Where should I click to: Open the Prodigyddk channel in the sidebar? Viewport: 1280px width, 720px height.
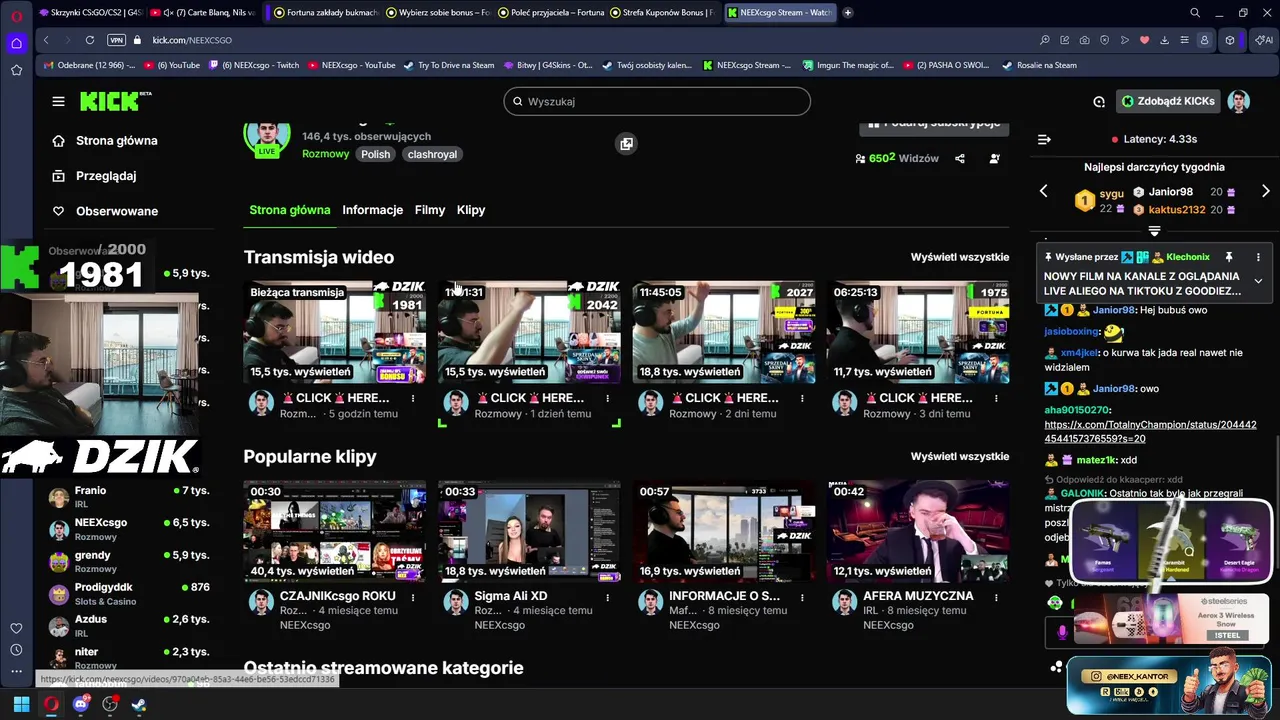click(x=128, y=594)
